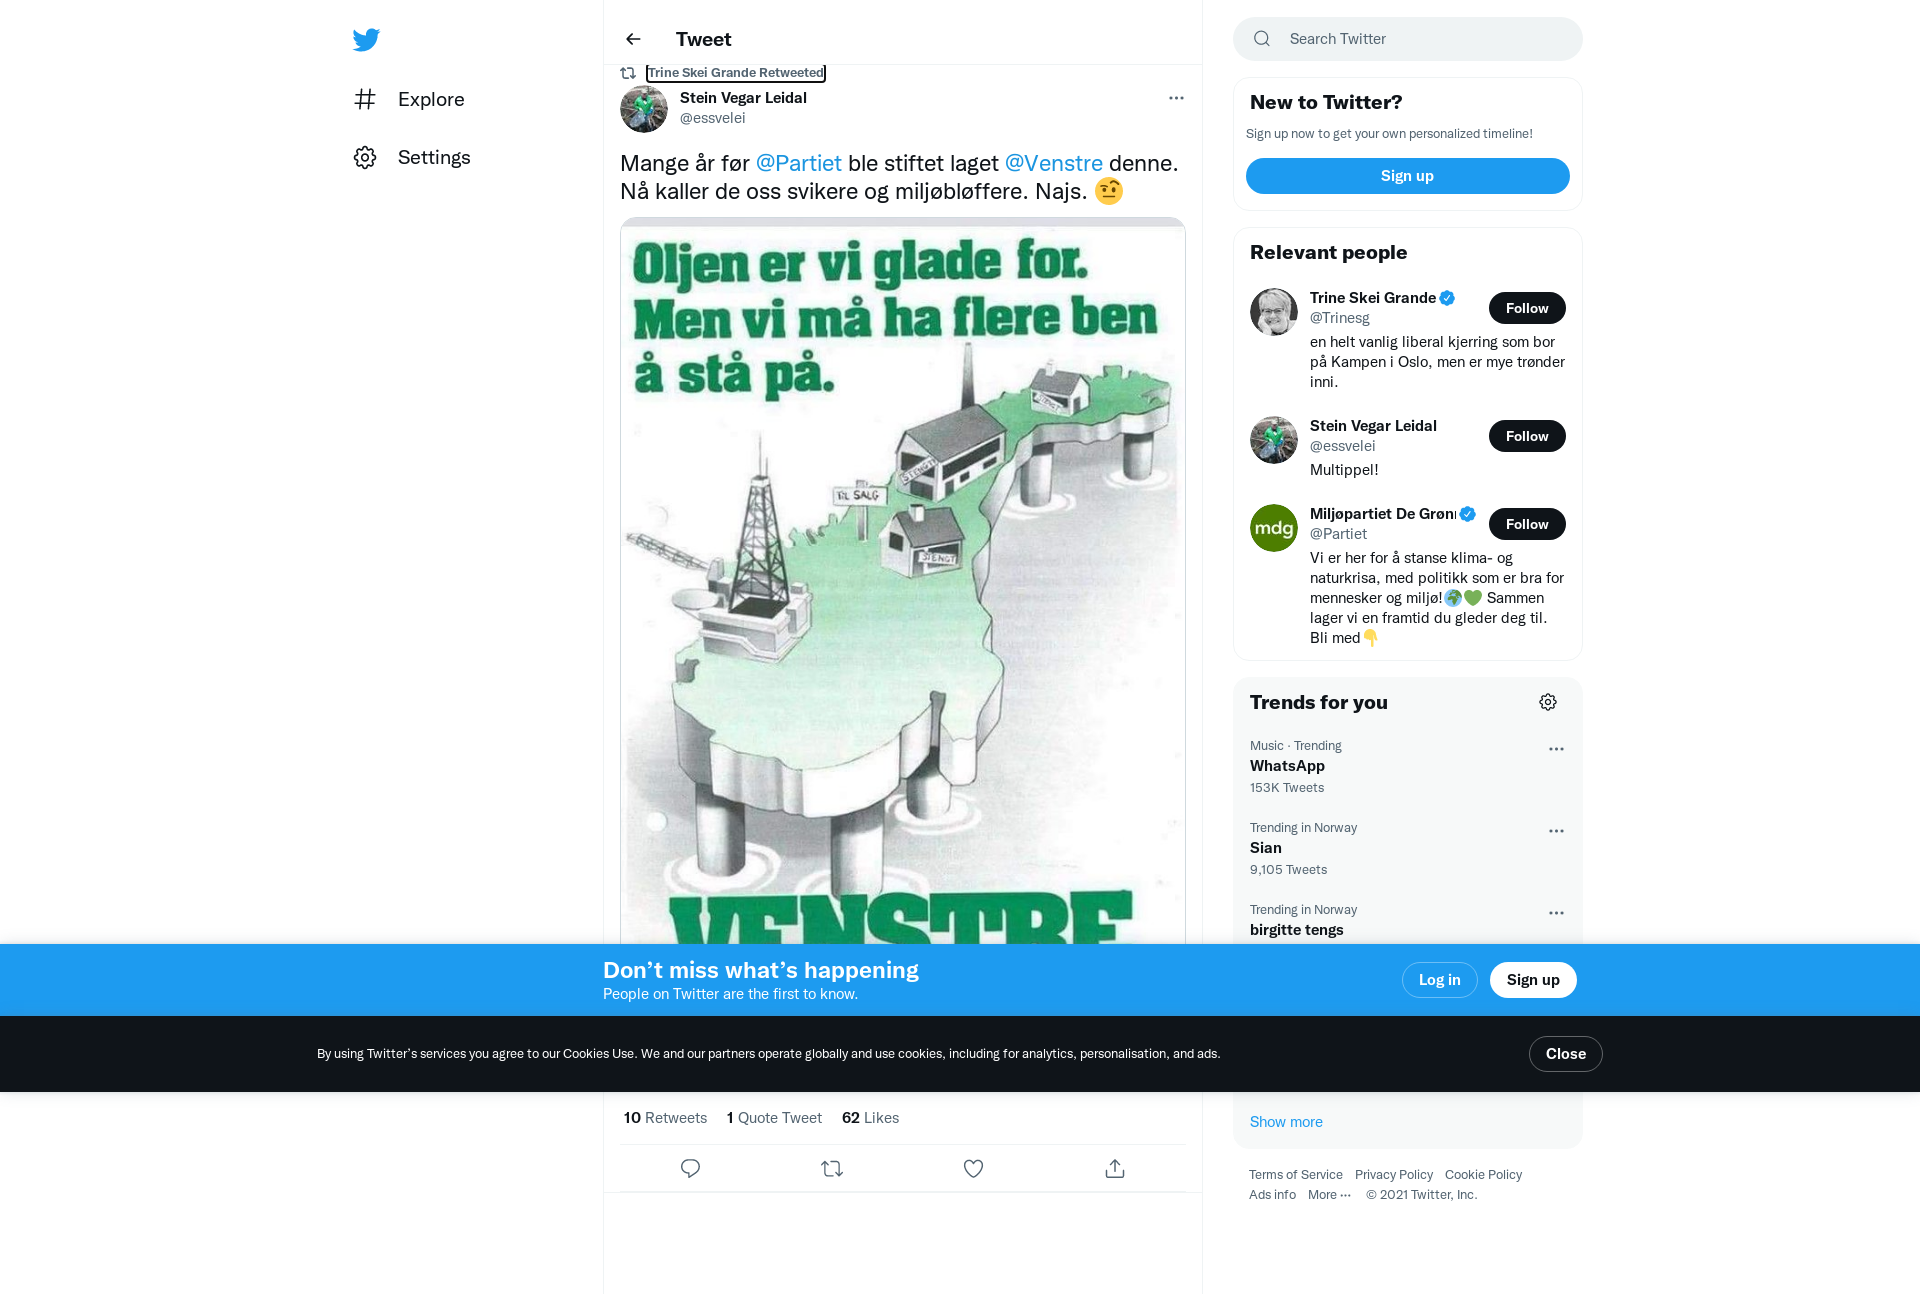Image resolution: width=1920 pixels, height=1294 pixels.
Task: Follow Trine Skei Grande
Action: click(x=1527, y=308)
